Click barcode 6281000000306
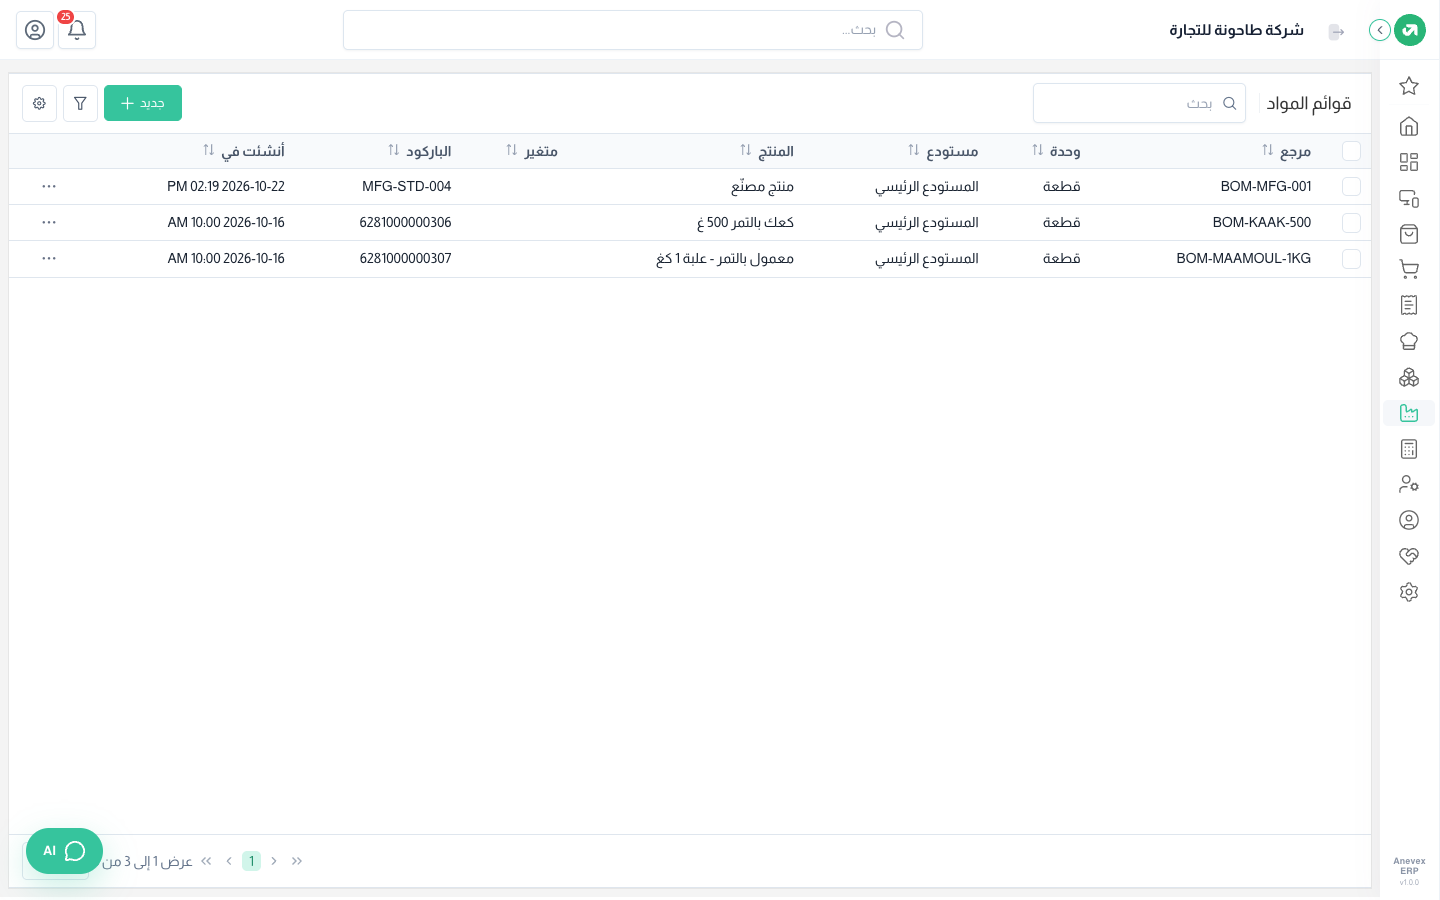Image resolution: width=1440 pixels, height=900 pixels. tap(405, 222)
